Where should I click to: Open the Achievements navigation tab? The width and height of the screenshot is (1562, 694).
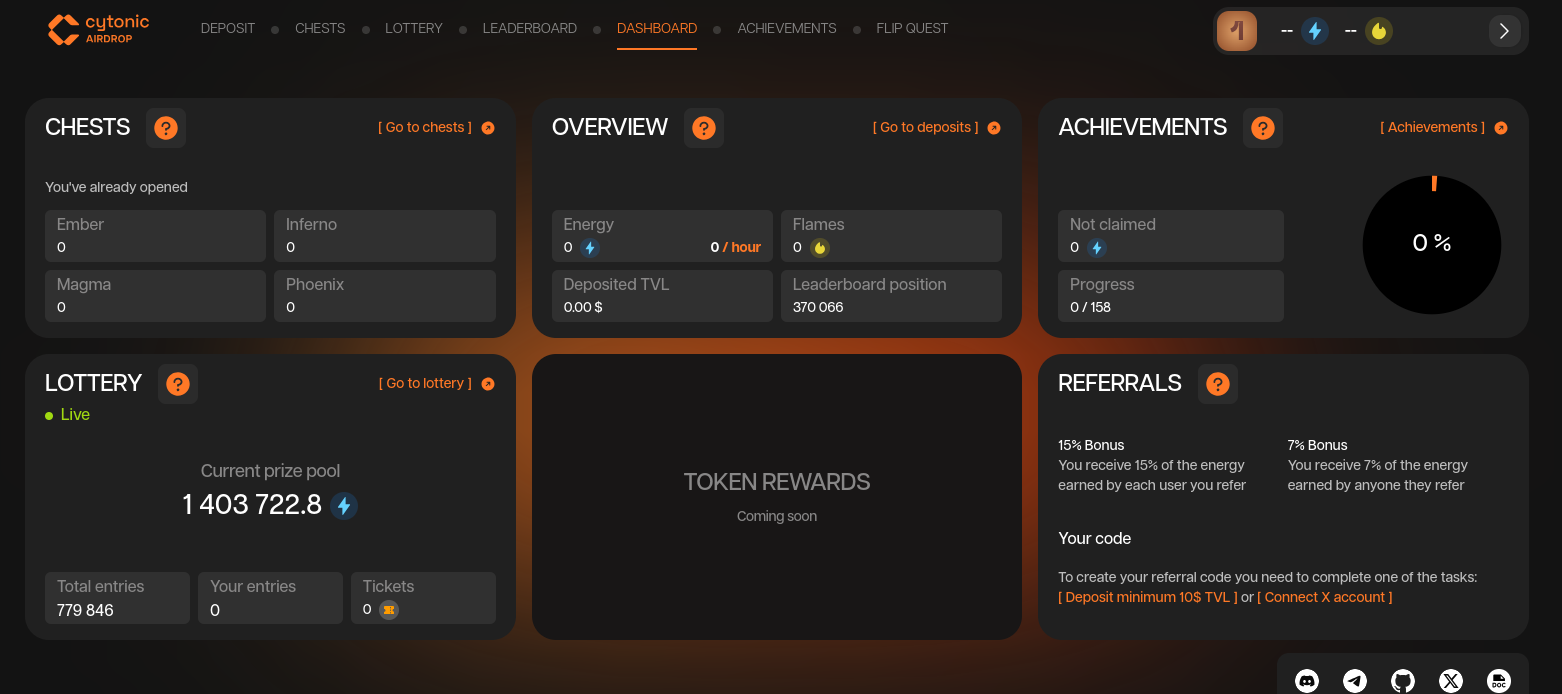(x=787, y=29)
